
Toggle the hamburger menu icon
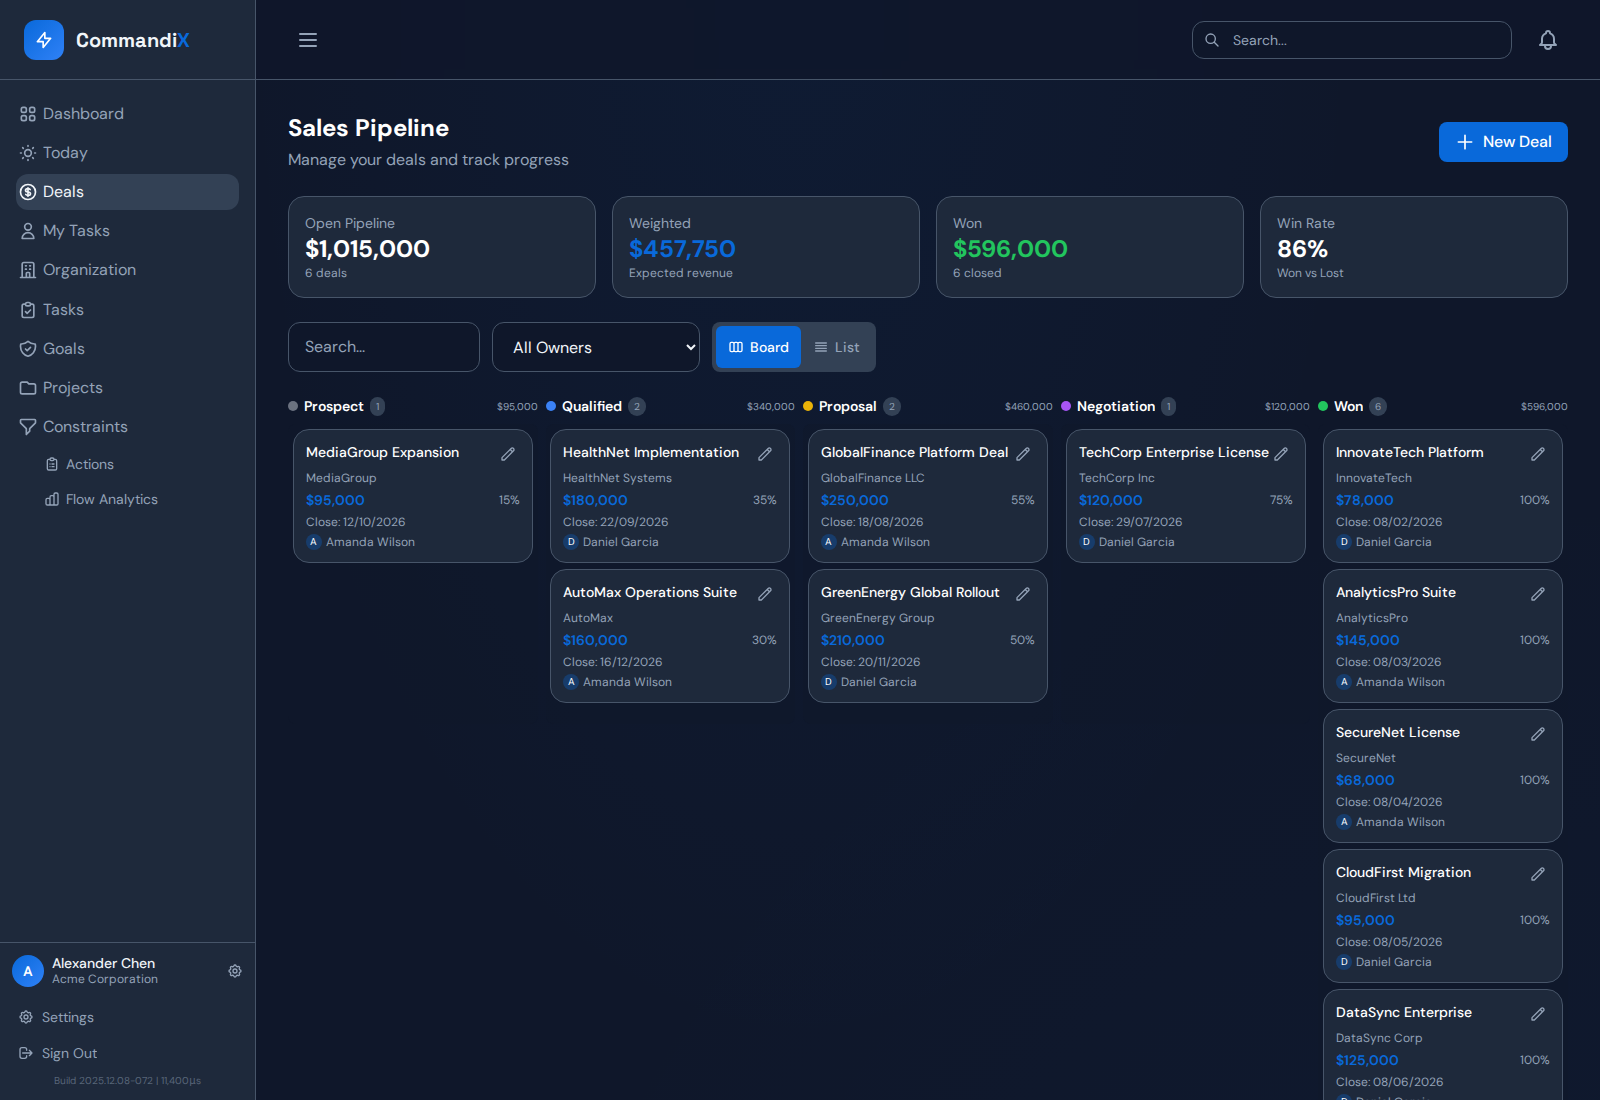308,40
